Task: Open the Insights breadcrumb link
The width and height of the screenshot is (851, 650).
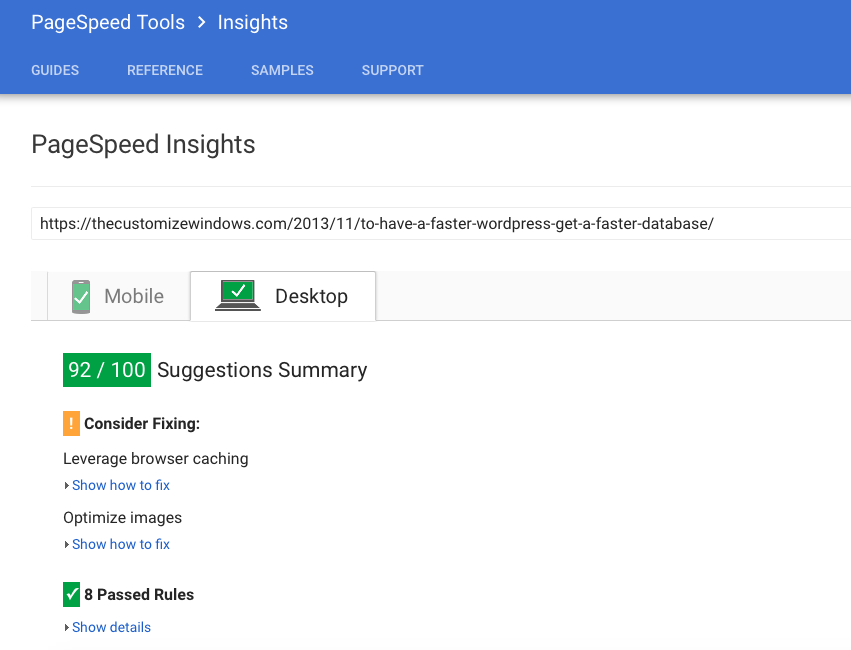Action: [x=253, y=22]
